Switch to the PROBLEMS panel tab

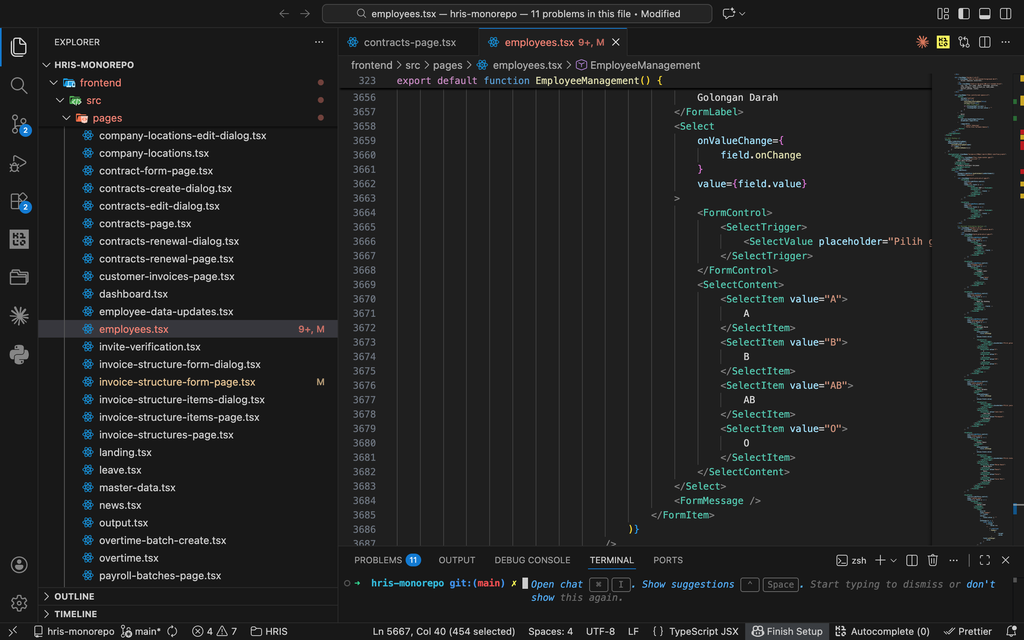pos(387,560)
